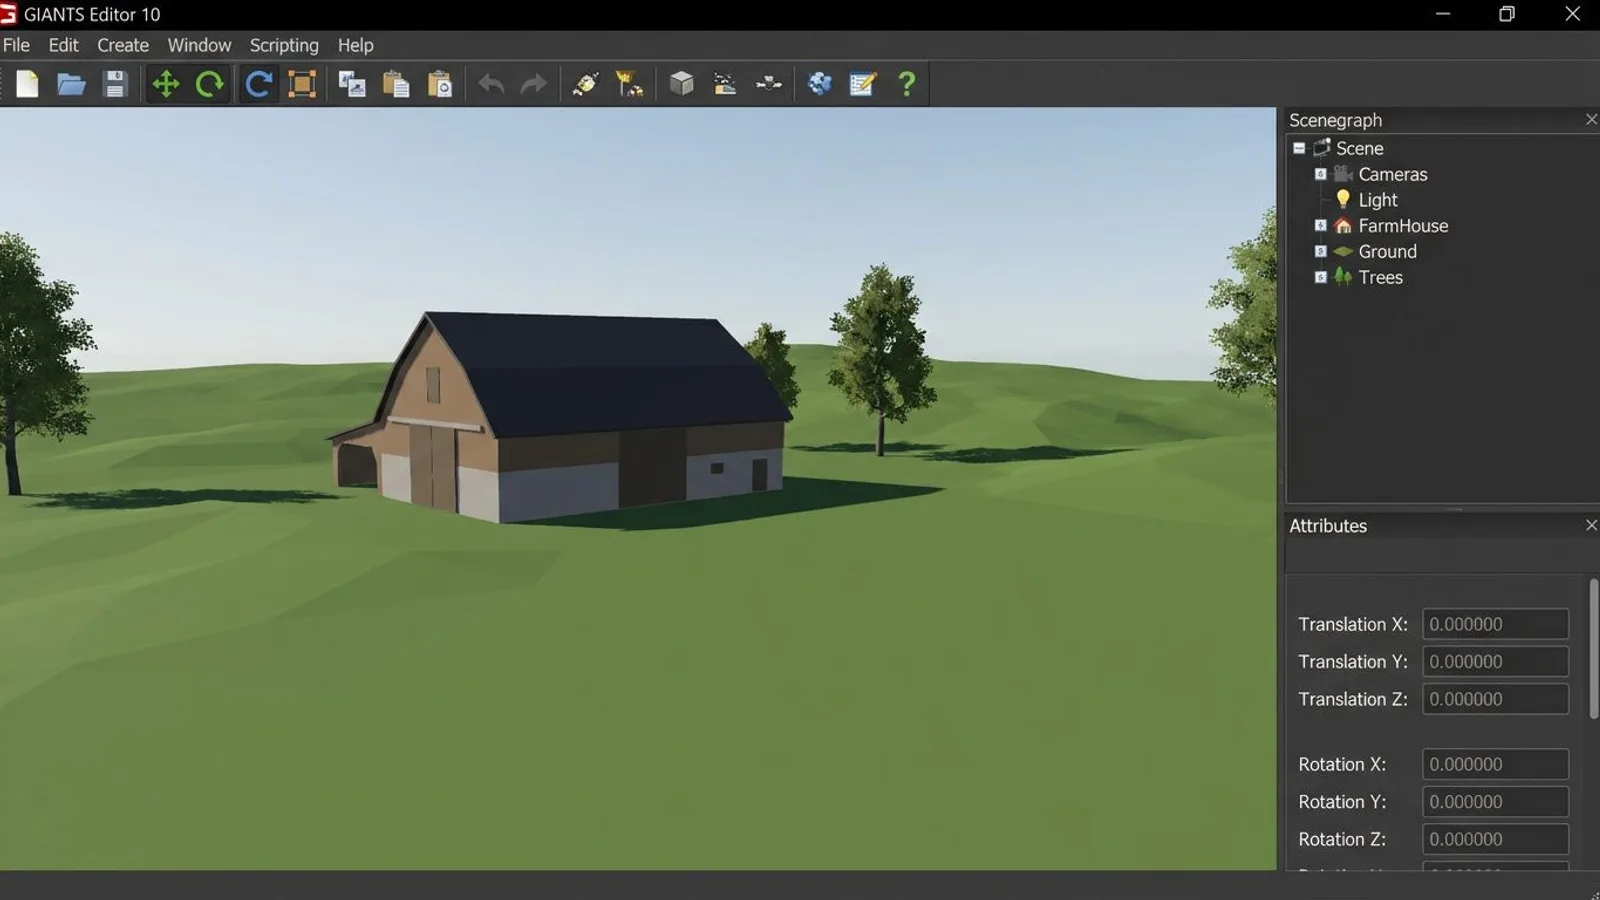Click the Attributes panel vertical scrollbar
The height and width of the screenshot is (900, 1600).
coord(1593,648)
